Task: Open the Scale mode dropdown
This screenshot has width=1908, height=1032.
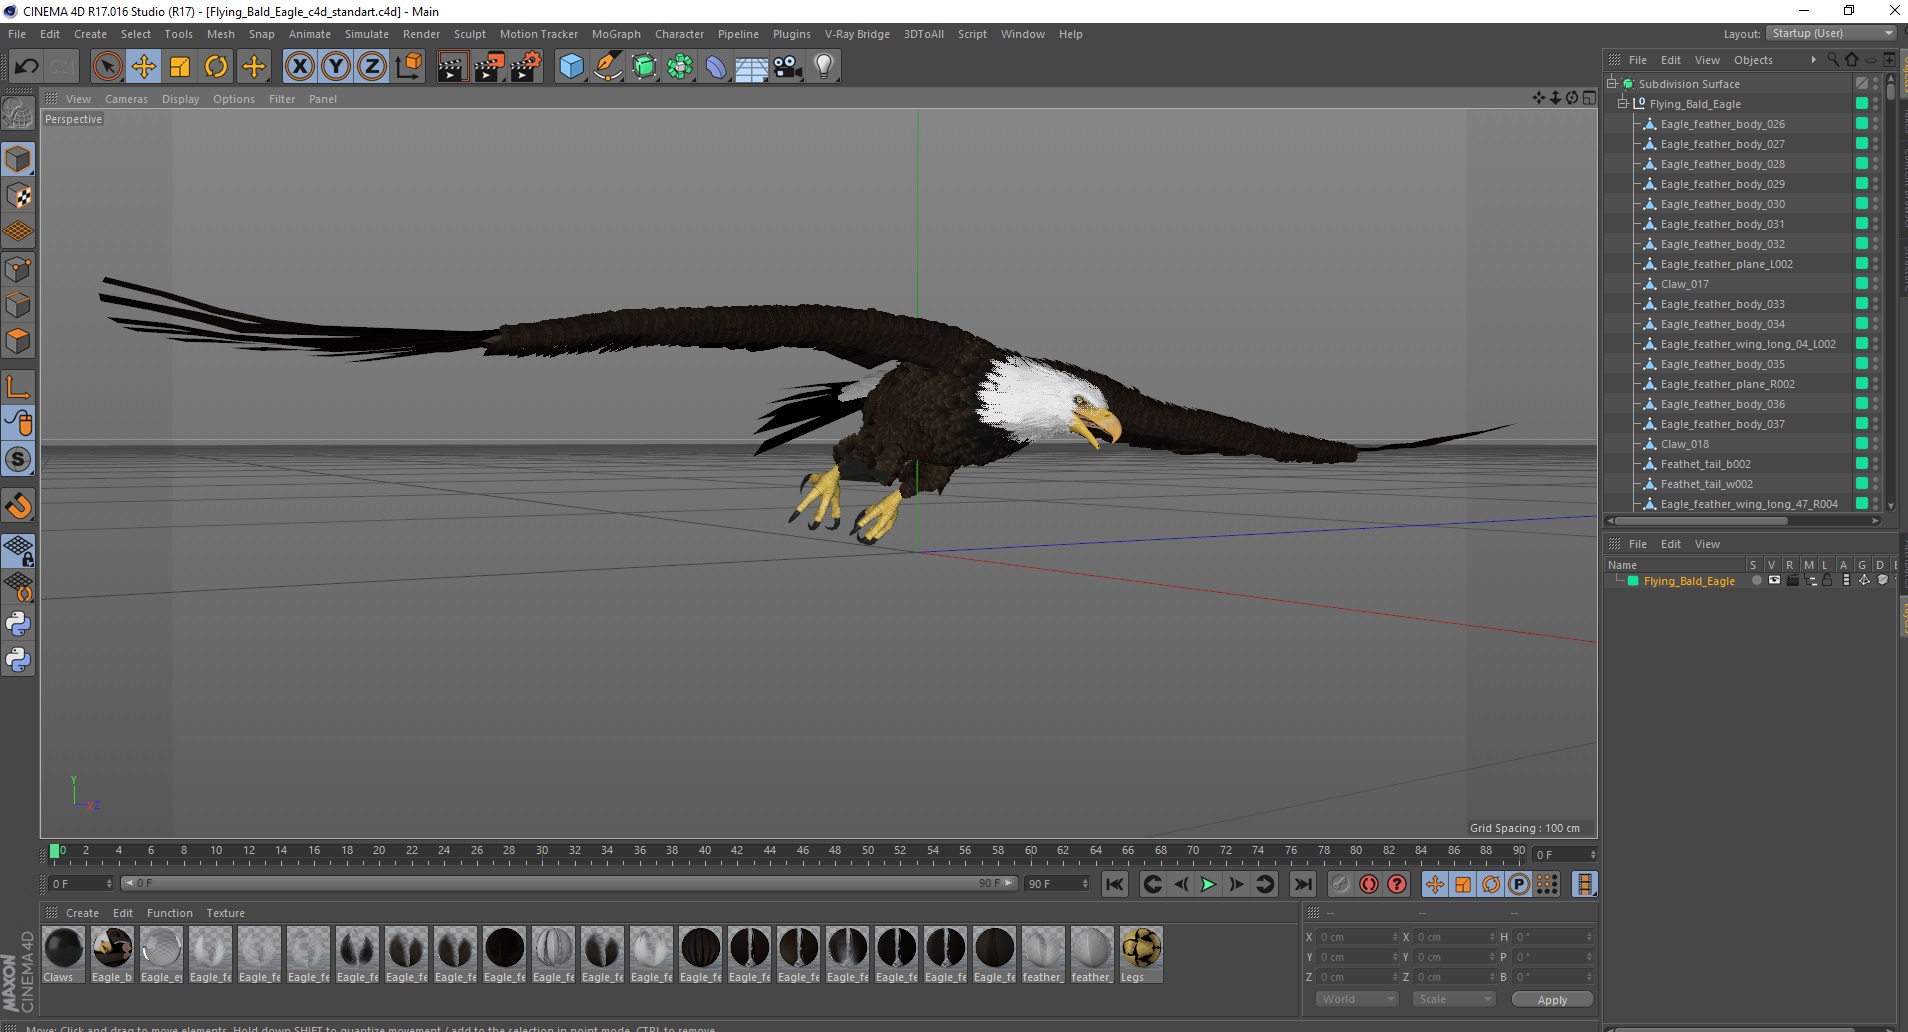Action: (x=1454, y=999)
